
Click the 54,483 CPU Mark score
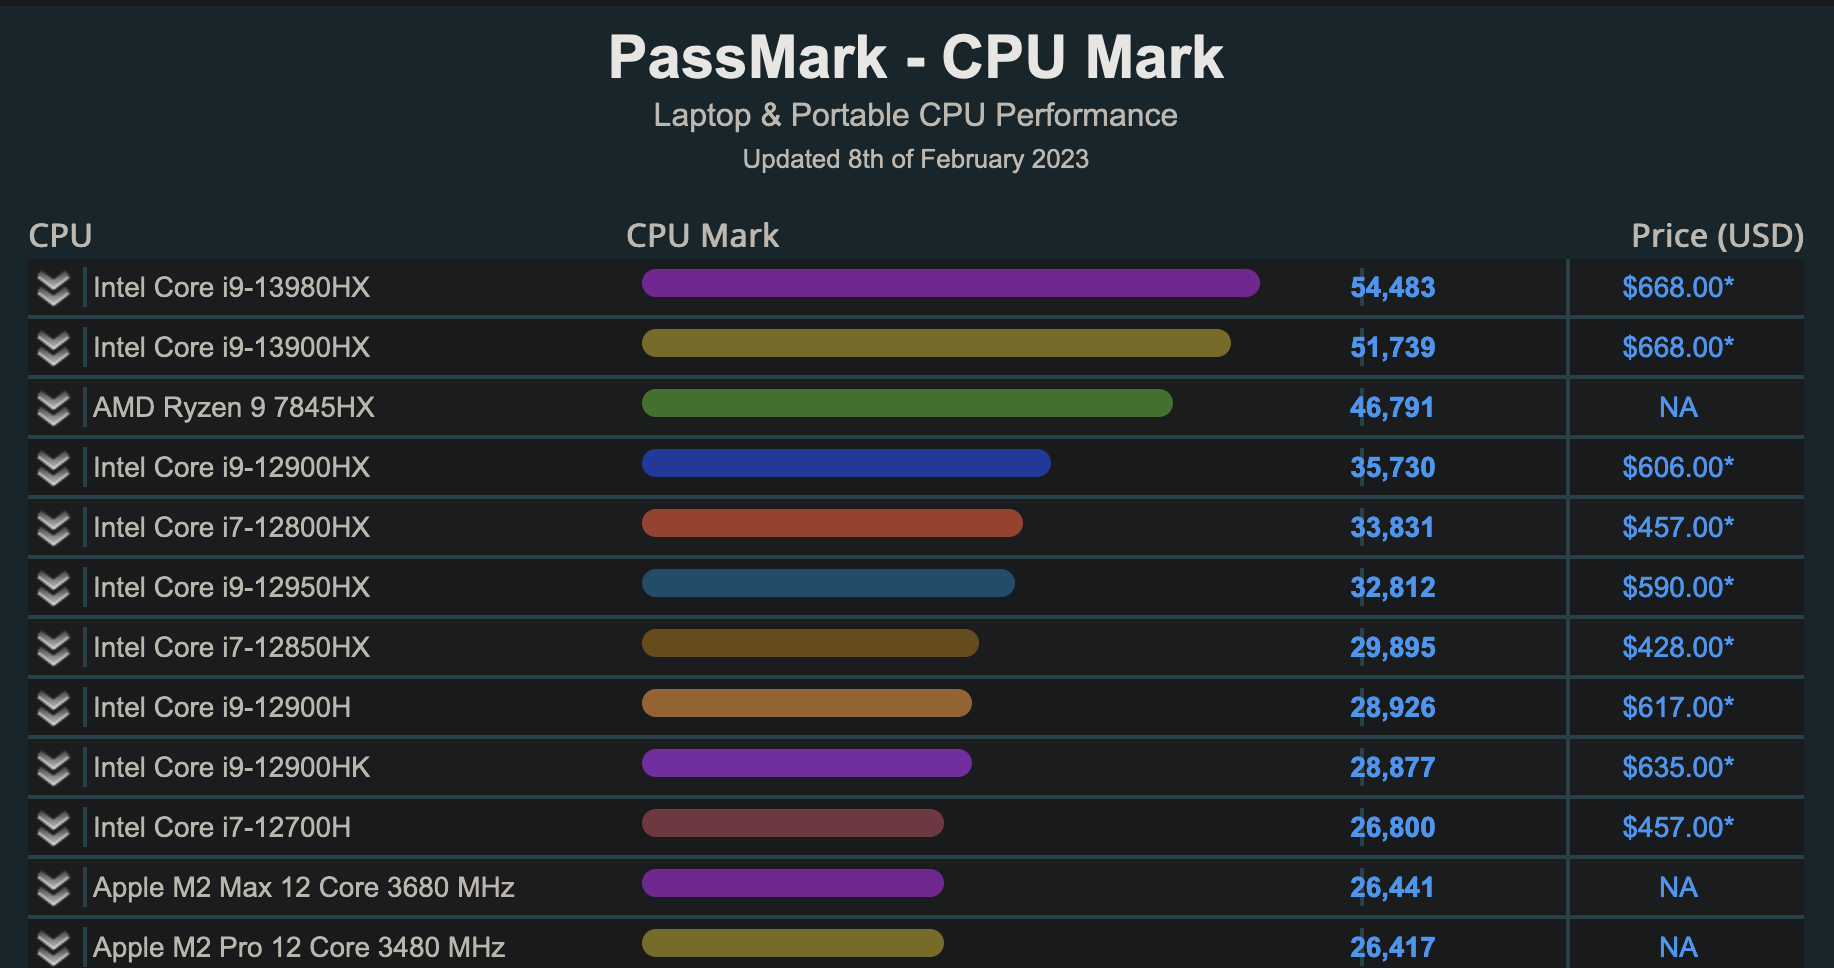point(1392,288)
